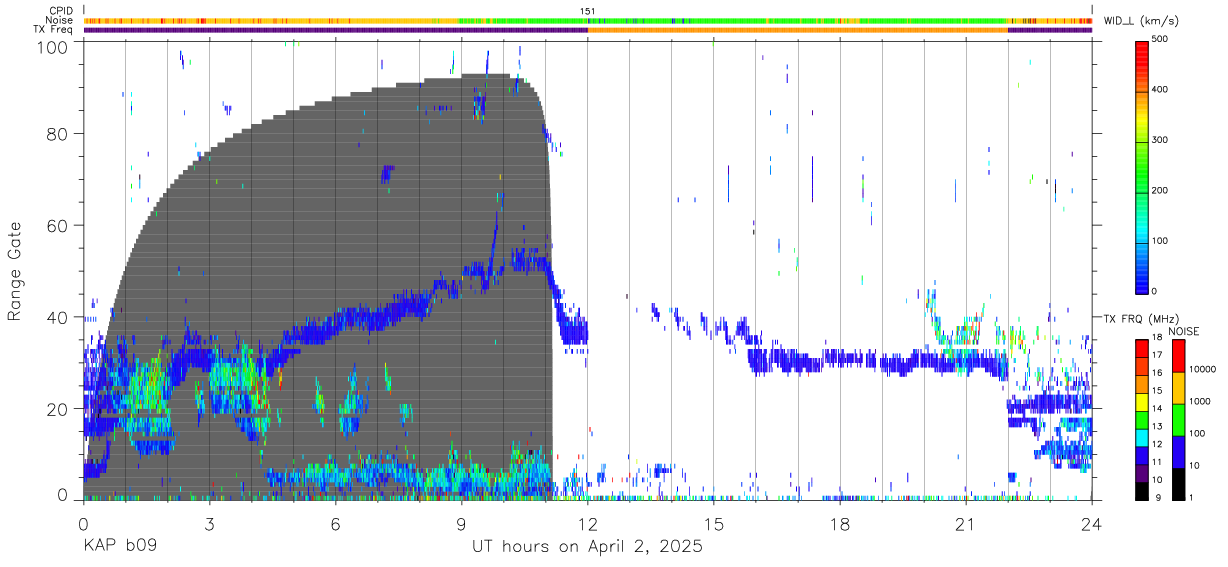Click the "400" width colorbar label

click(1161, 90)
